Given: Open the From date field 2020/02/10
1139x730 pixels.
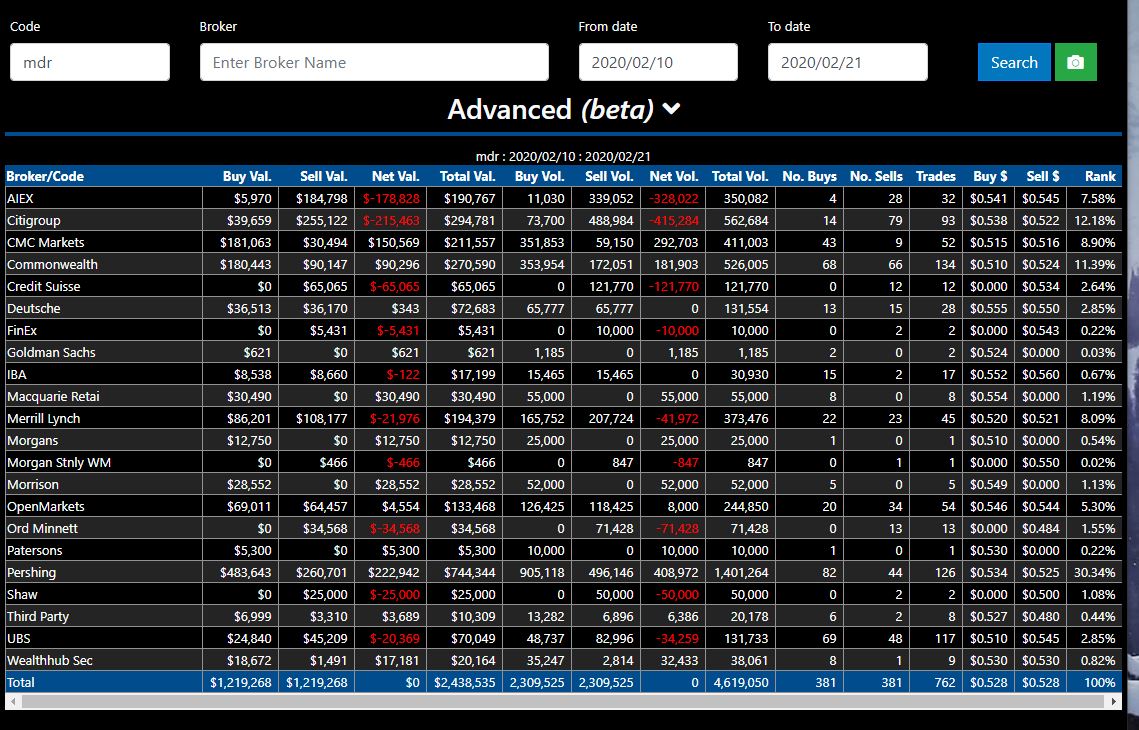Looking at the screenshot, I should click(658, 62).
